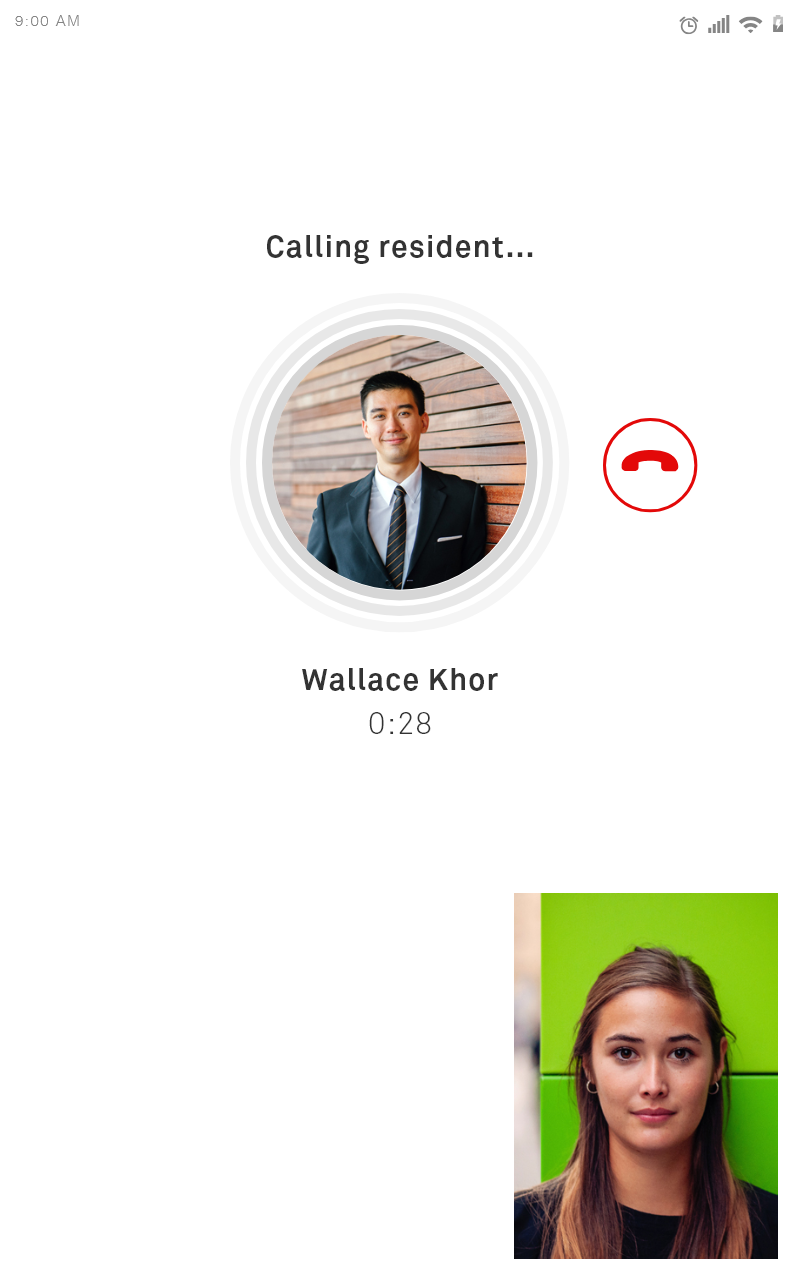Click the "Calling resident..." heading
Viewport: 800px width, 1280px height.
tap(400, 247)
